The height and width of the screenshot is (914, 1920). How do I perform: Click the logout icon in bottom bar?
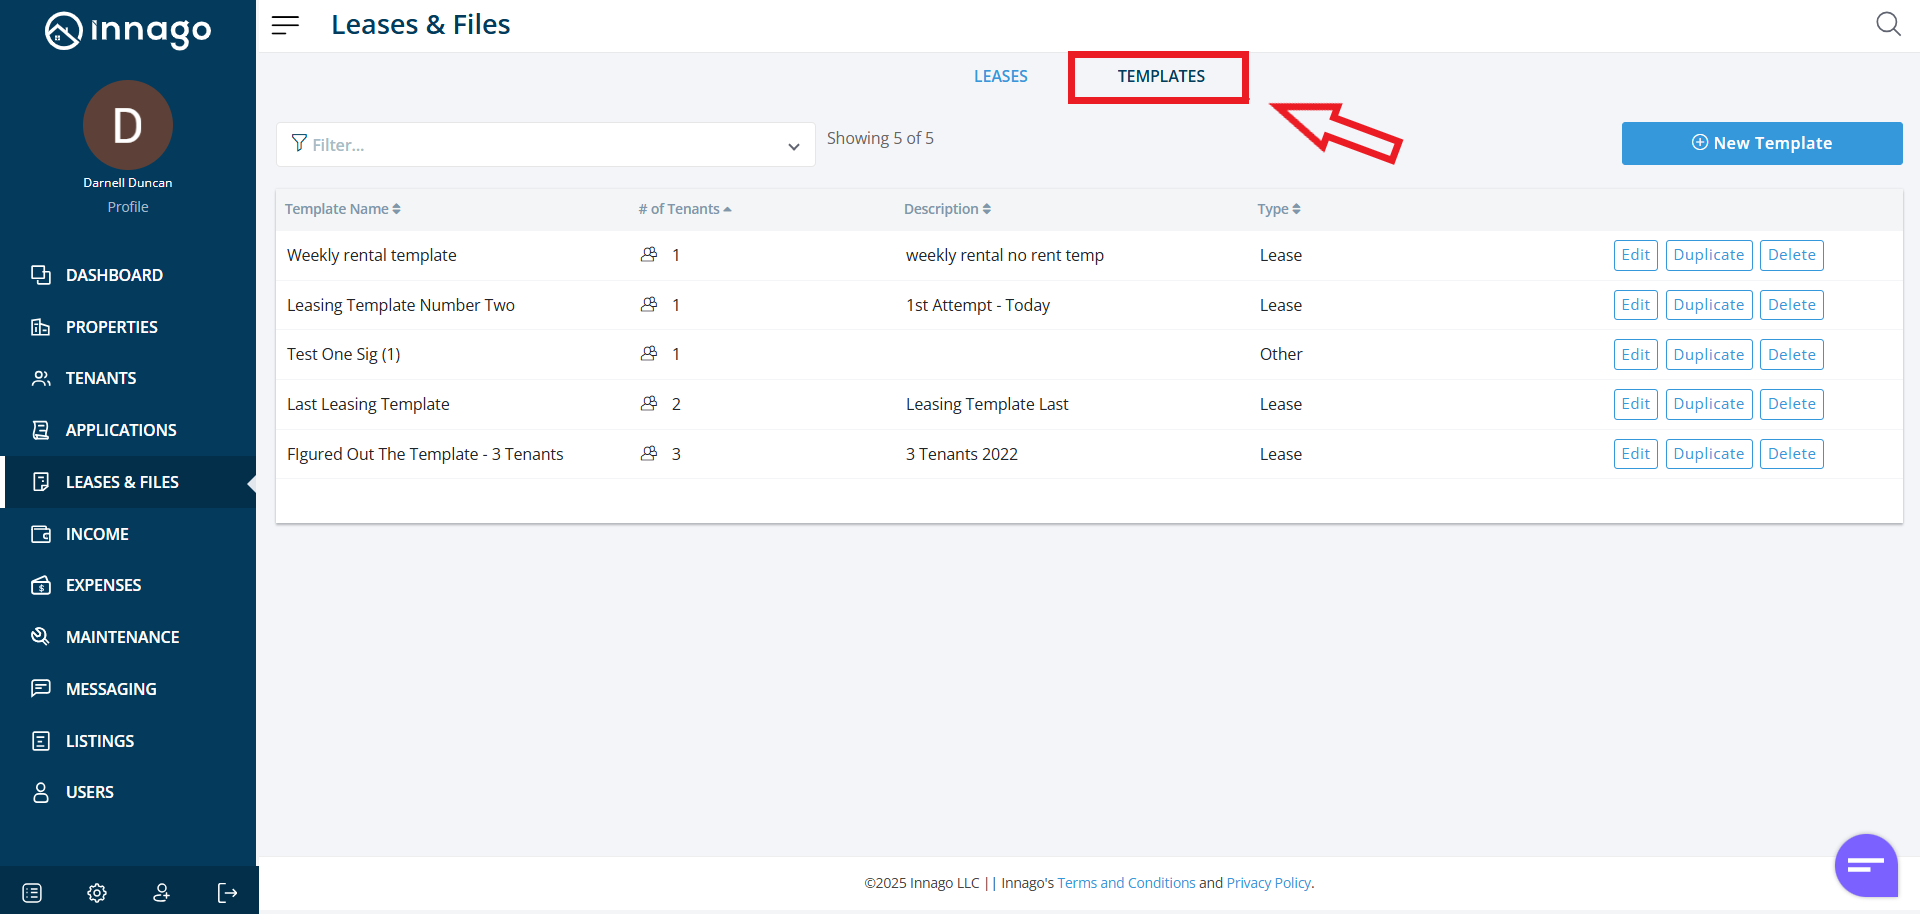(x=227, y=893)
